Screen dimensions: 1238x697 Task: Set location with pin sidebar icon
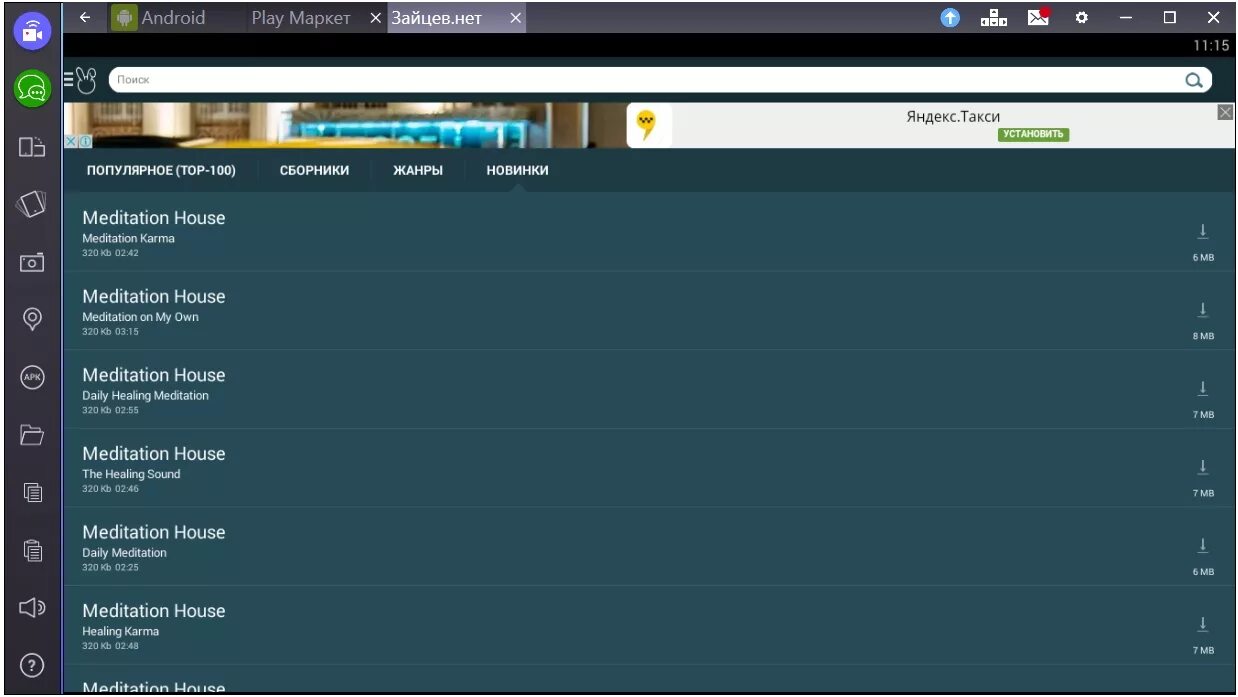click(x=32, y=319)
